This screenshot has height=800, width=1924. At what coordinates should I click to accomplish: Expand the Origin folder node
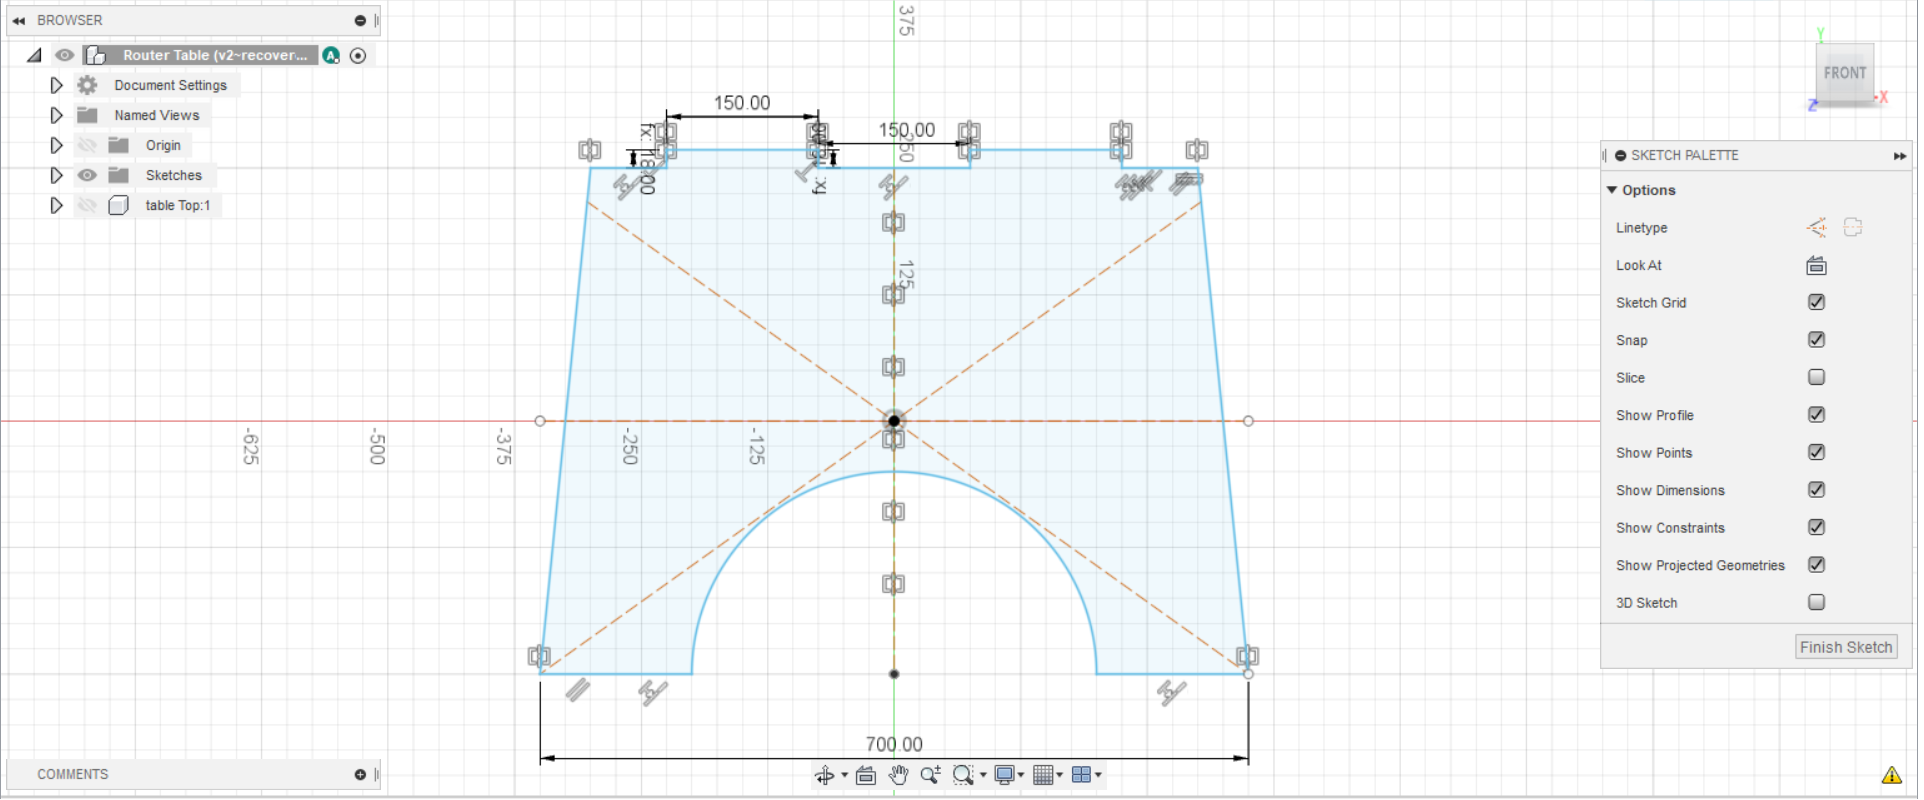(x=57, y=146)
